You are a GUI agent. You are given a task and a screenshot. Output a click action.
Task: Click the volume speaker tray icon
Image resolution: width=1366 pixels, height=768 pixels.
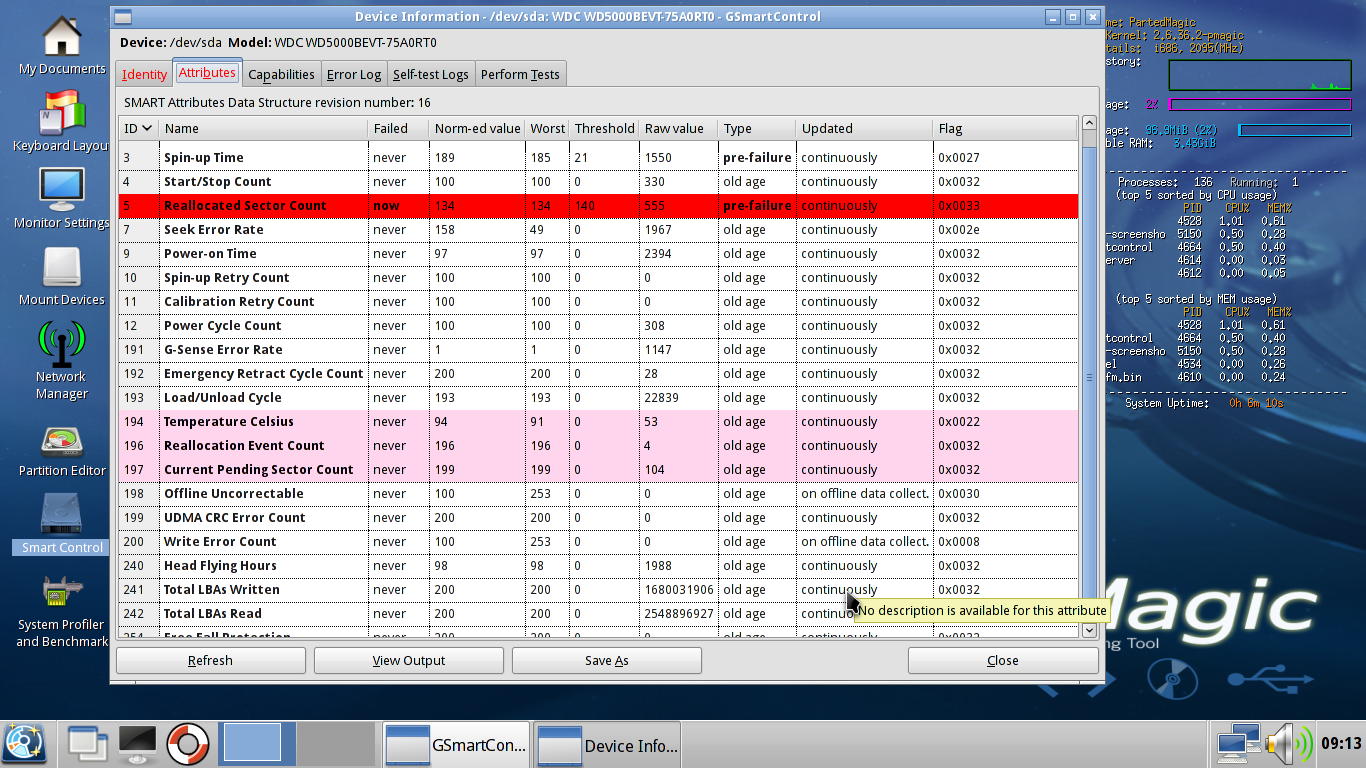[x=1288, y=744]
